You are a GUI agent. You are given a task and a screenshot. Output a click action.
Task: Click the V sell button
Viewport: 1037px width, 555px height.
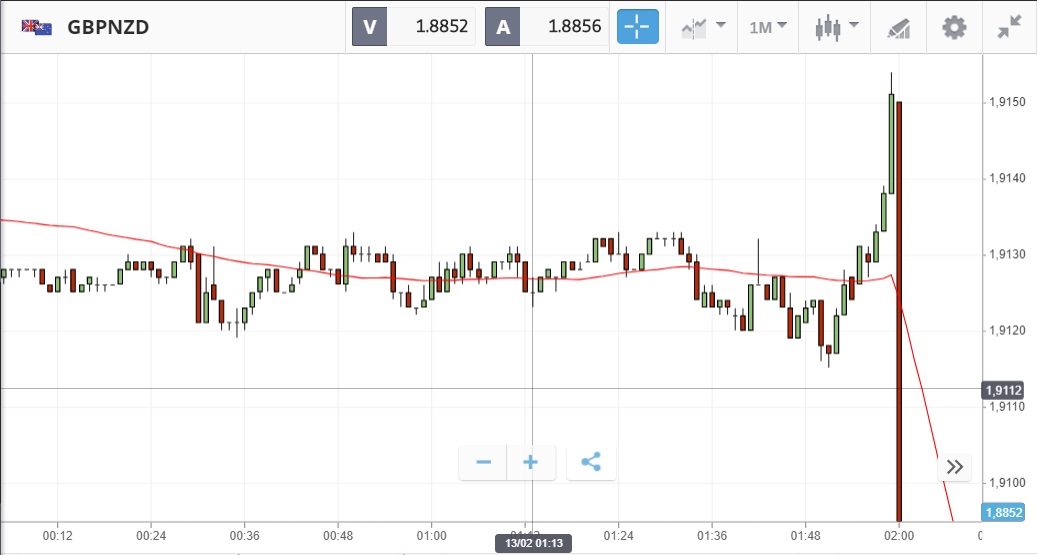click(369, 27)
